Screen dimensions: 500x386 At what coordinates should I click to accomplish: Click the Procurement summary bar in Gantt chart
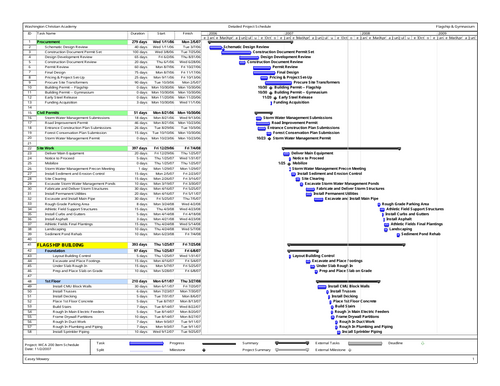[x=250, y=42]
